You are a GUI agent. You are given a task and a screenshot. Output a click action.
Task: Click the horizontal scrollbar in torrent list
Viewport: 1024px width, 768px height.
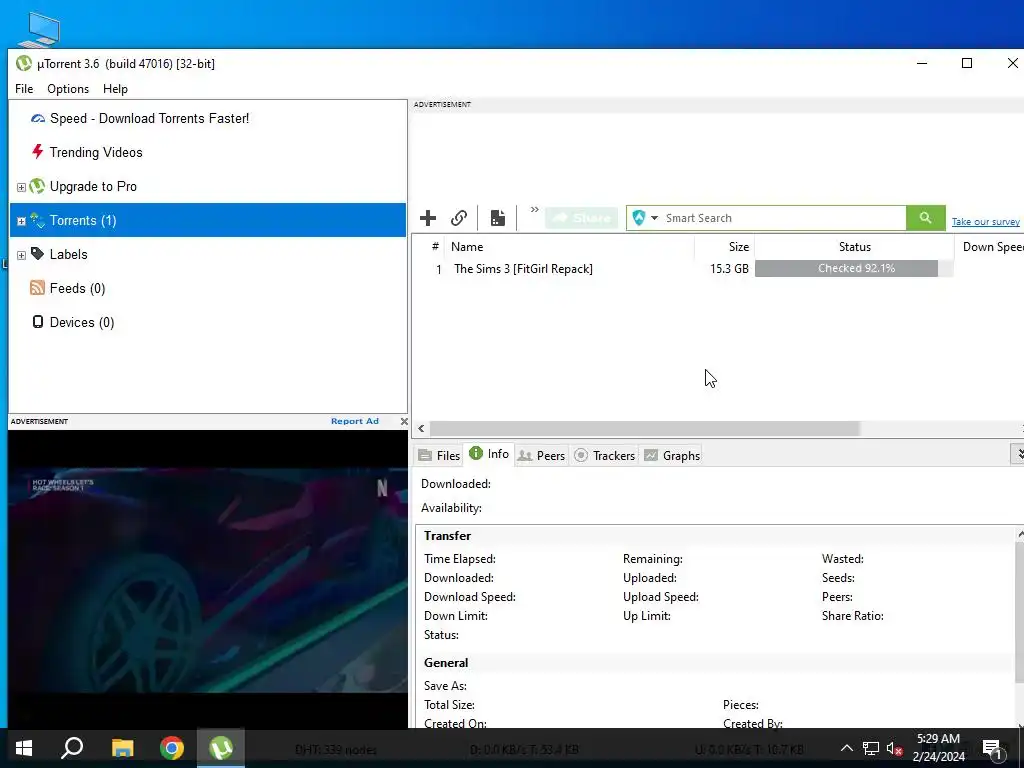click(645, 428)
